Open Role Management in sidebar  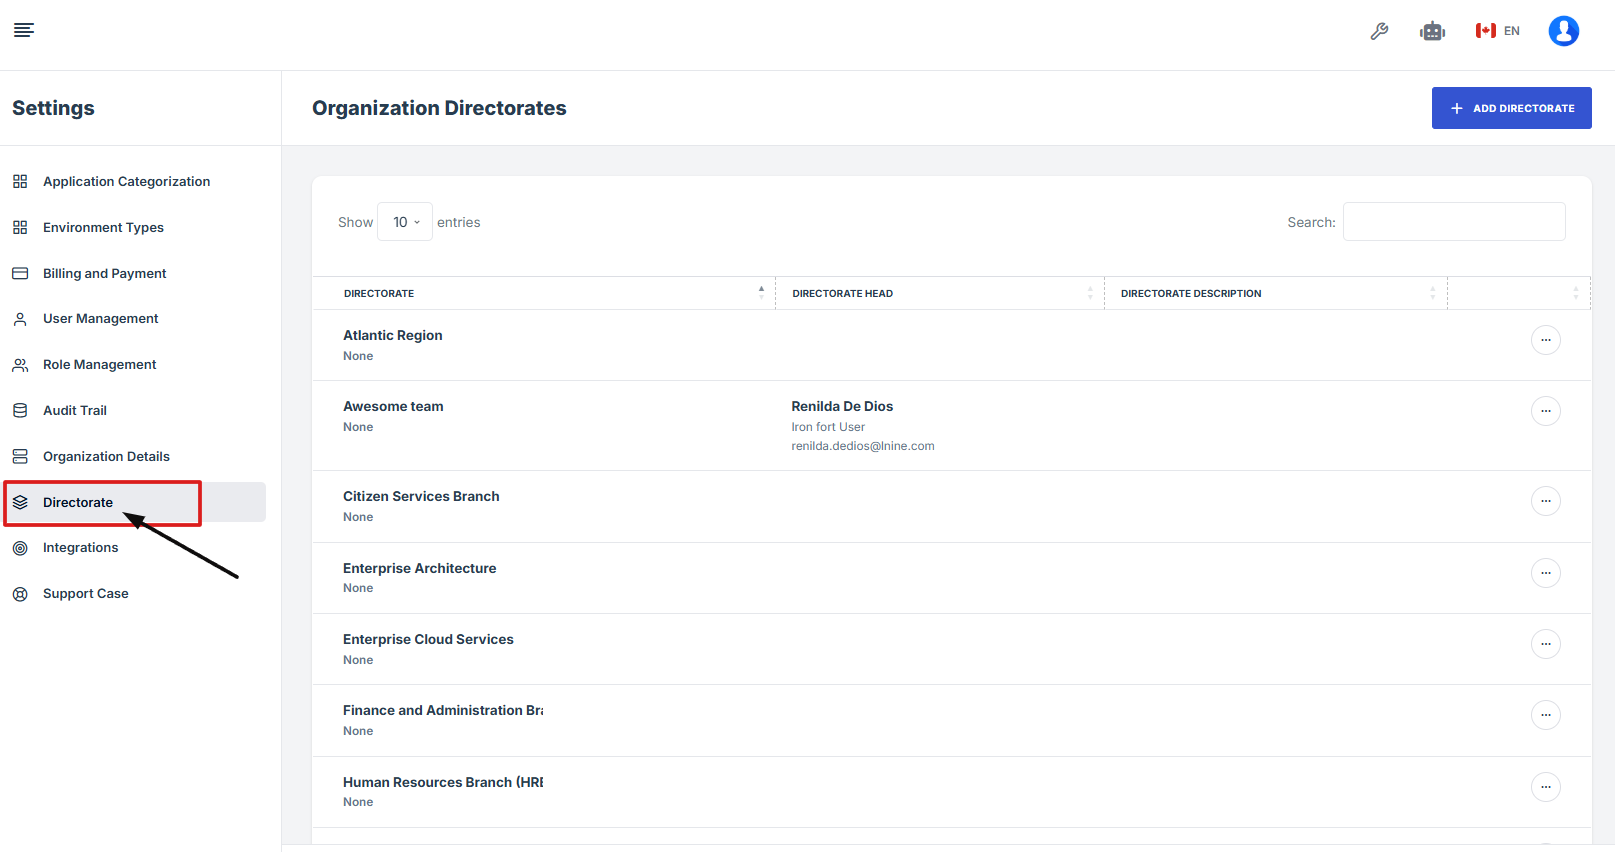(99, 365)
